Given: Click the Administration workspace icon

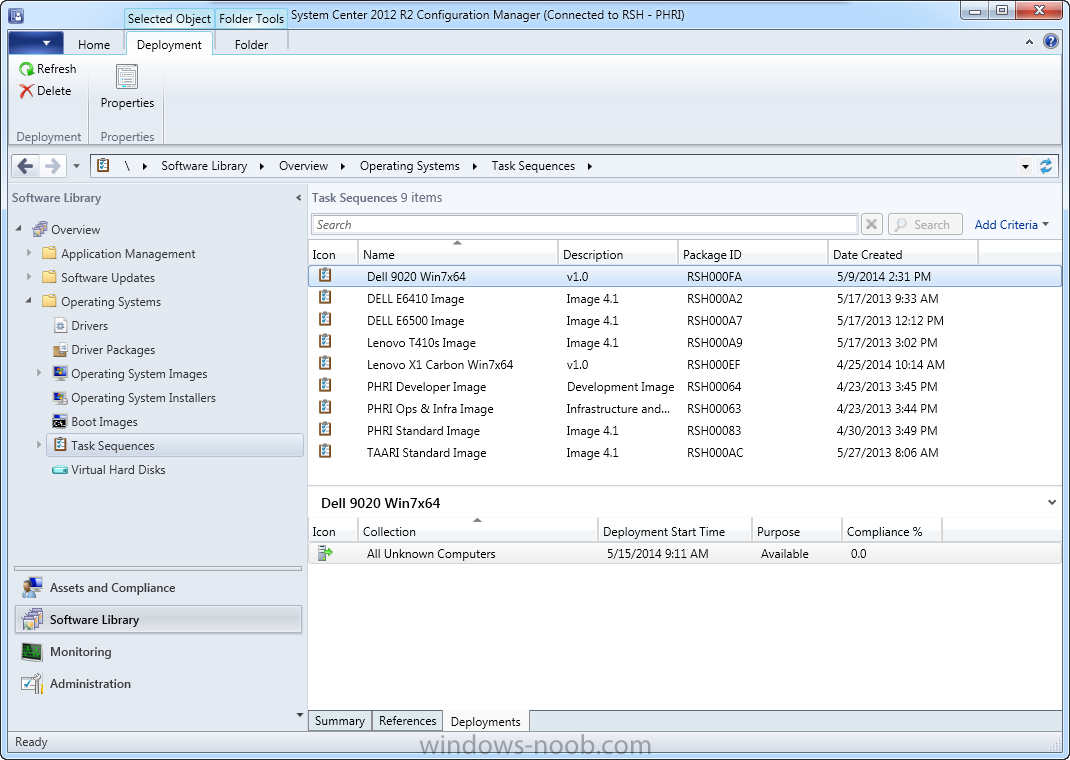Looking at the screenshot, I should (32, 683).
